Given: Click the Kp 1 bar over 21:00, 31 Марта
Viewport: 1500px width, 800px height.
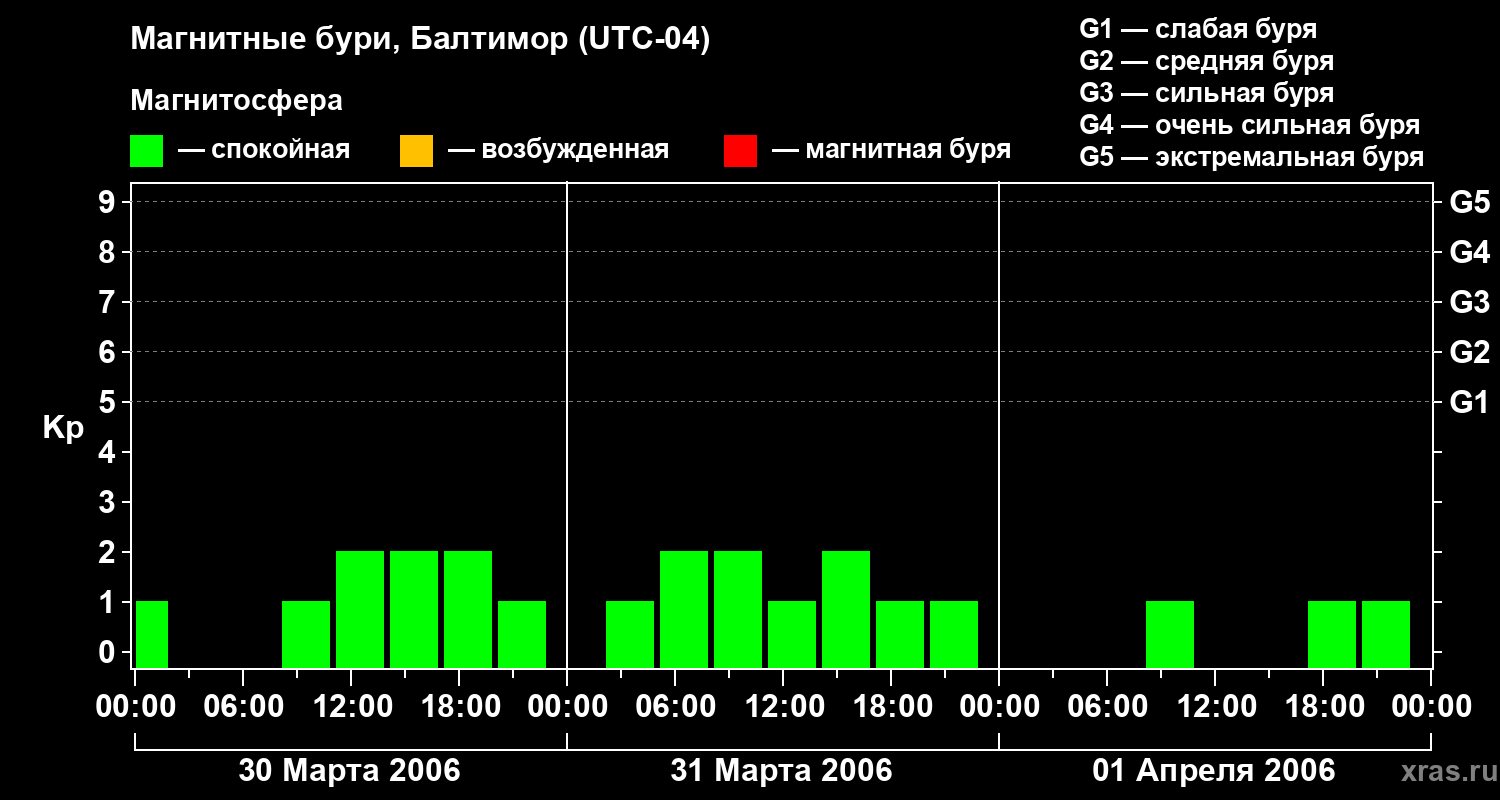Looking at the screenshot, I should coord(954,634).
